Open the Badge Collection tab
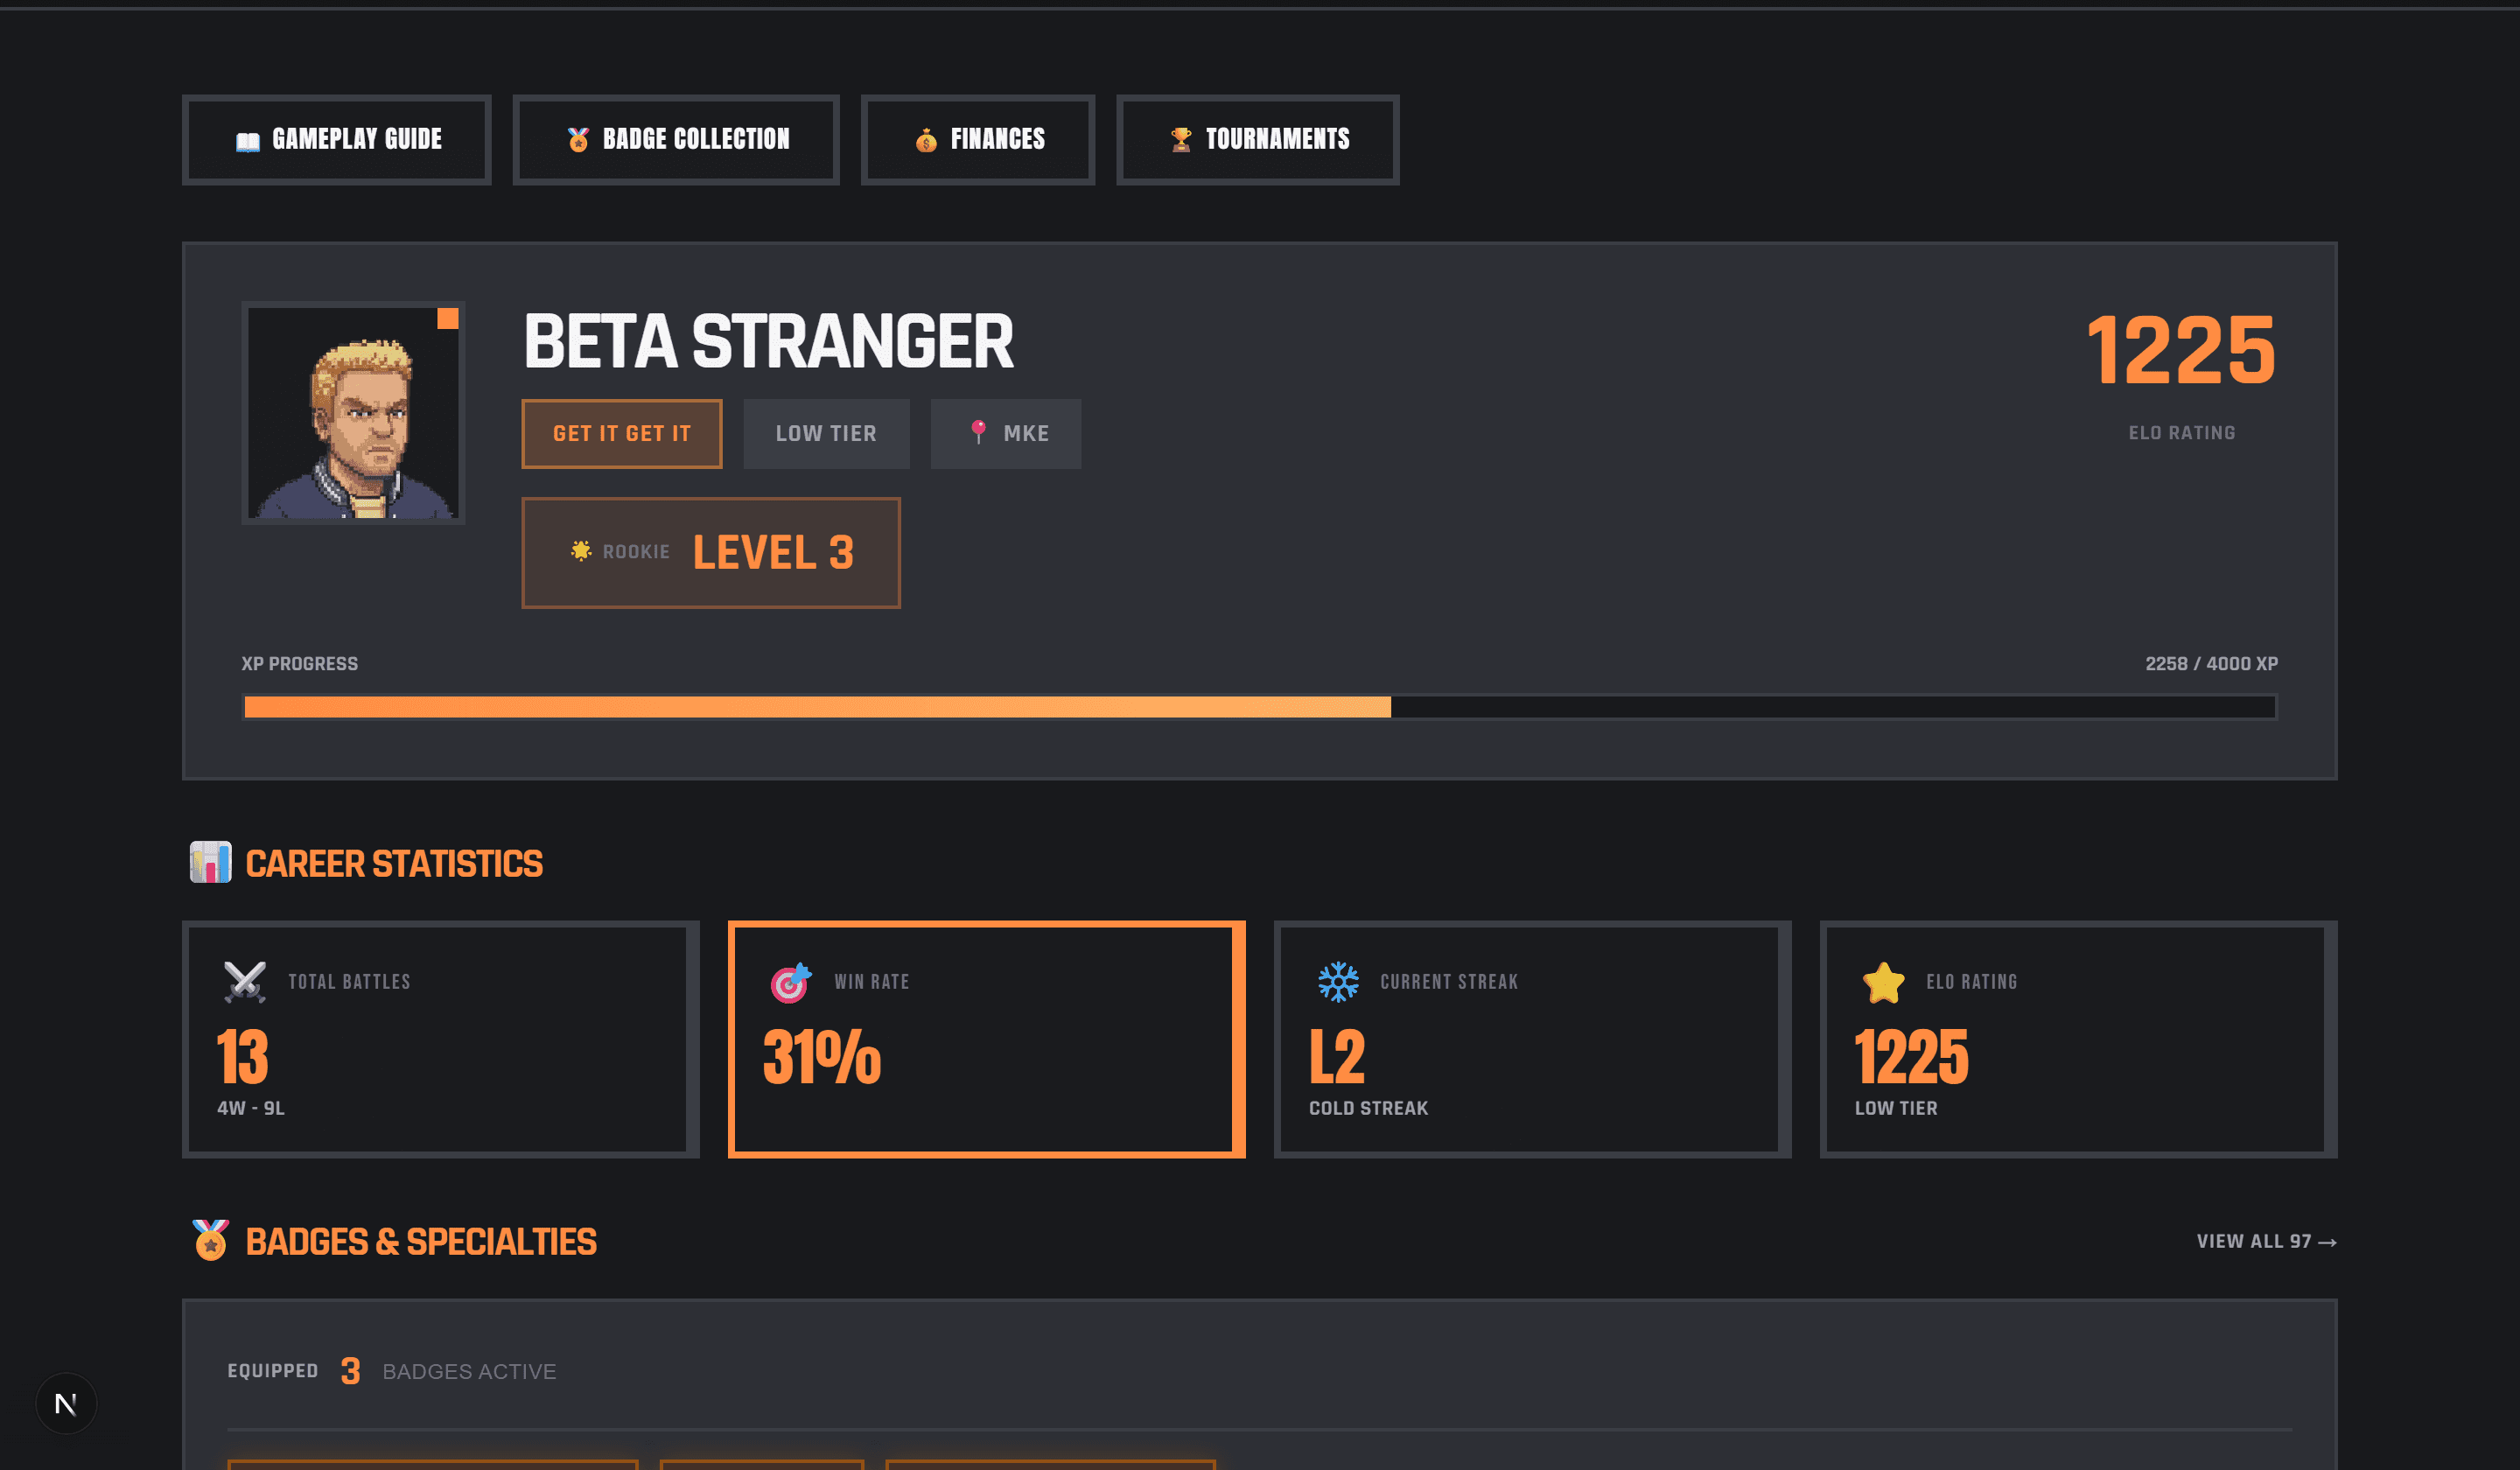This screenshot has height=1470, width=2520. pos(676,139)
